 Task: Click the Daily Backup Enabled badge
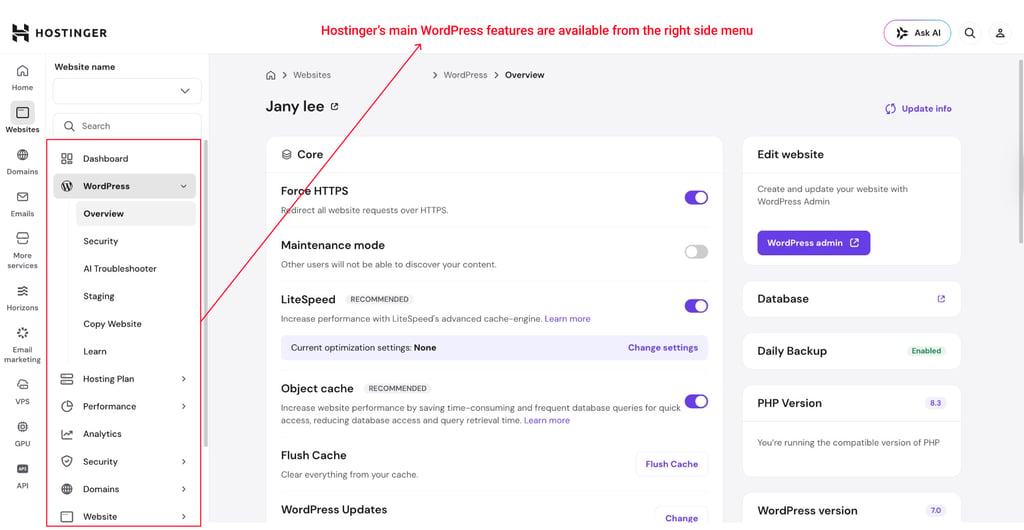point(926,351)
